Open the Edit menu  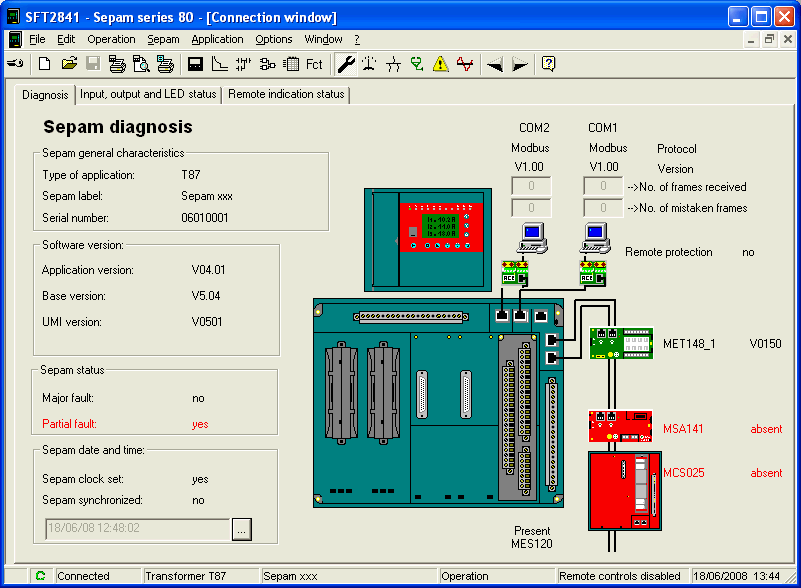click(66, 39)
